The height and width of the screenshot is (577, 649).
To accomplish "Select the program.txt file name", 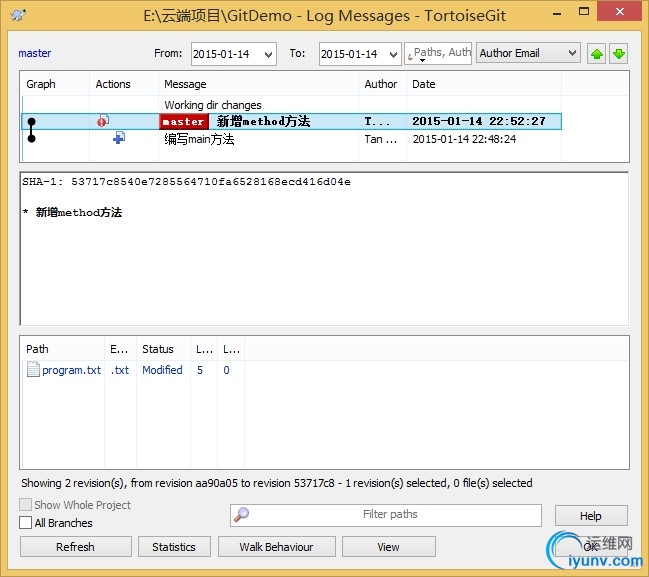I will pos(72,370).
